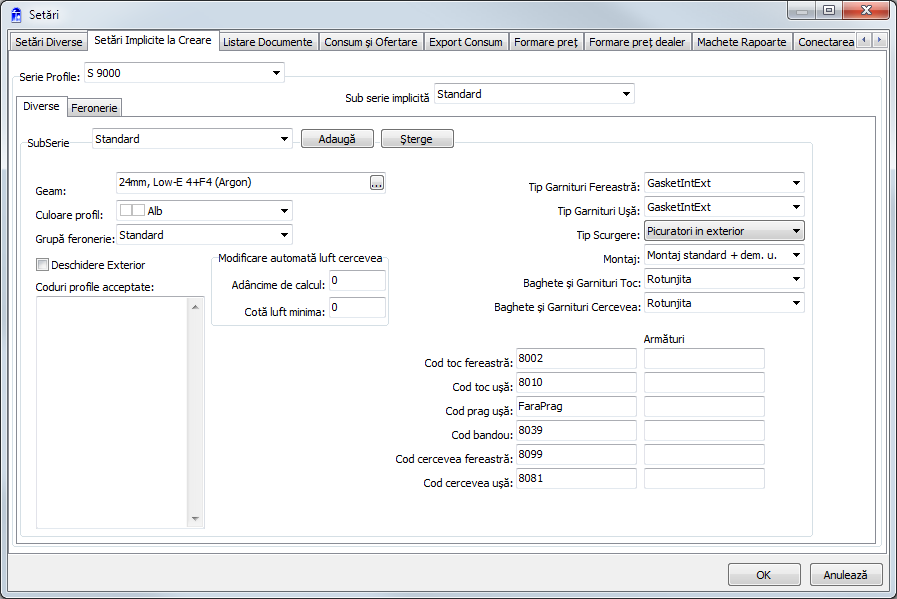The image size is (897, 599).
Task: Click the Adâncime de calcul input field
Action: 357,281
